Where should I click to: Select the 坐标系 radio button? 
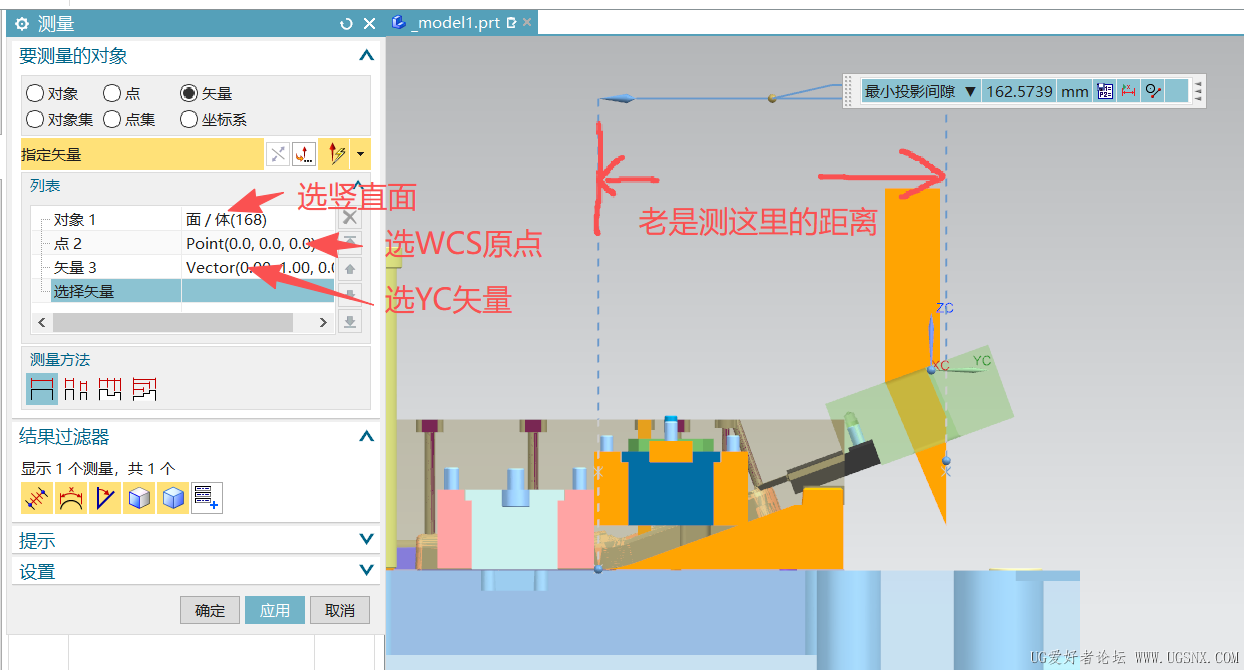coord(189,120)
